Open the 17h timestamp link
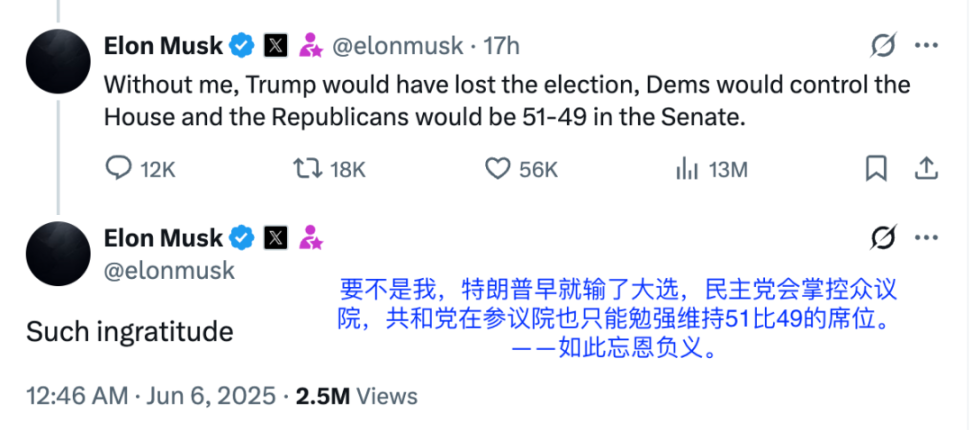Viewport: 972px width, 430px height. point(501,46)
